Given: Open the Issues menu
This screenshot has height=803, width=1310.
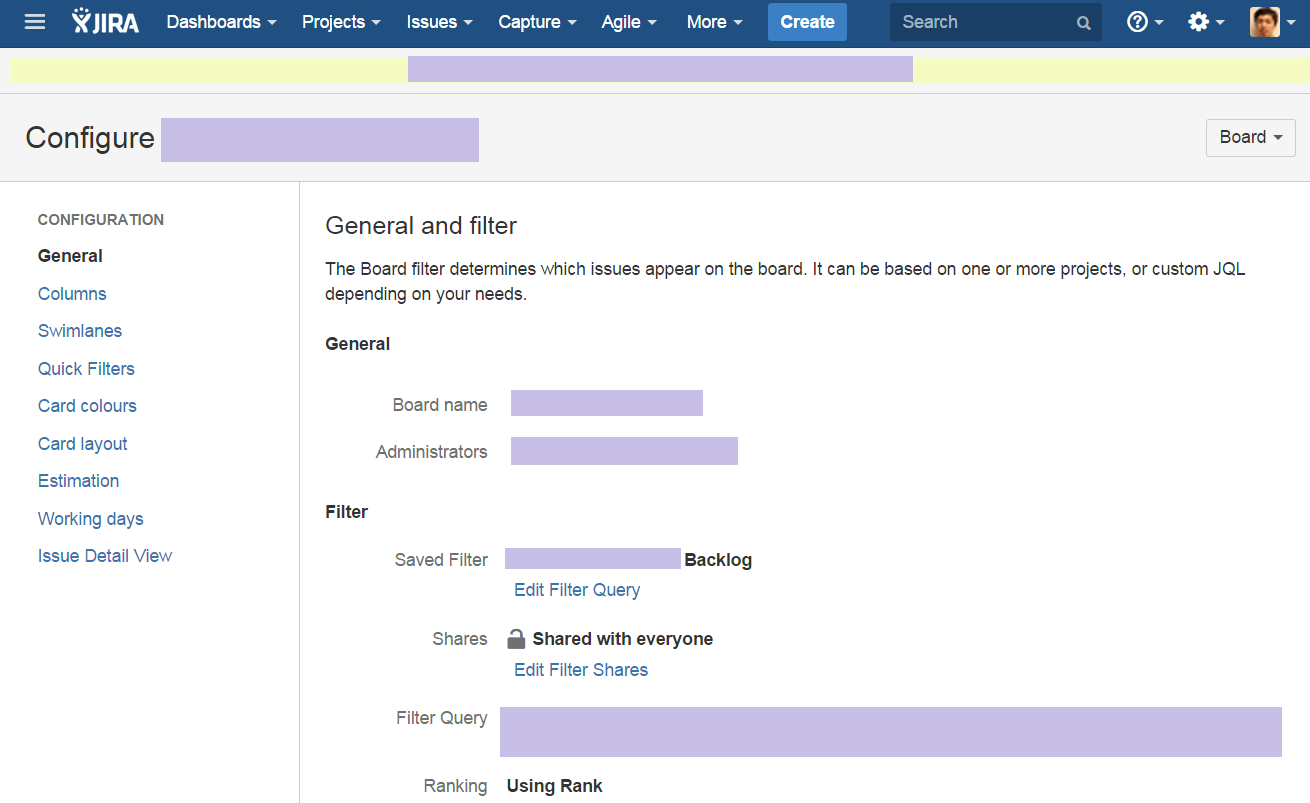Looking at the screenshot, I should coord(440,22).
